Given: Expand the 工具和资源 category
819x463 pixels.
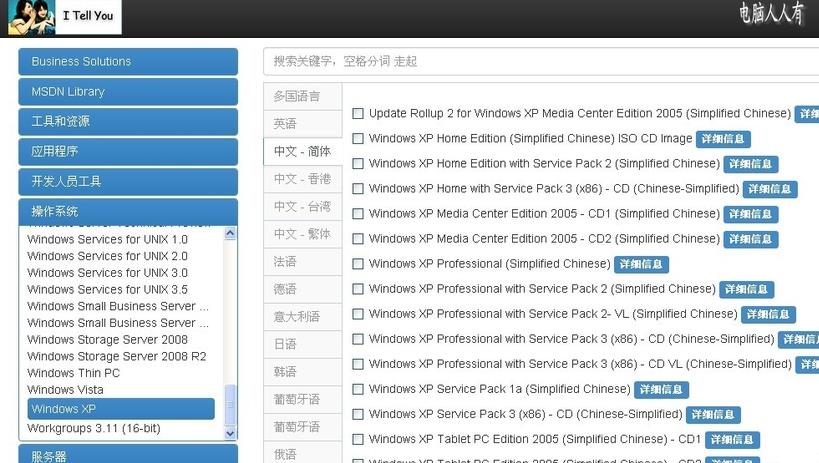Looking at the screenshot, I should [x=128, y=122].
